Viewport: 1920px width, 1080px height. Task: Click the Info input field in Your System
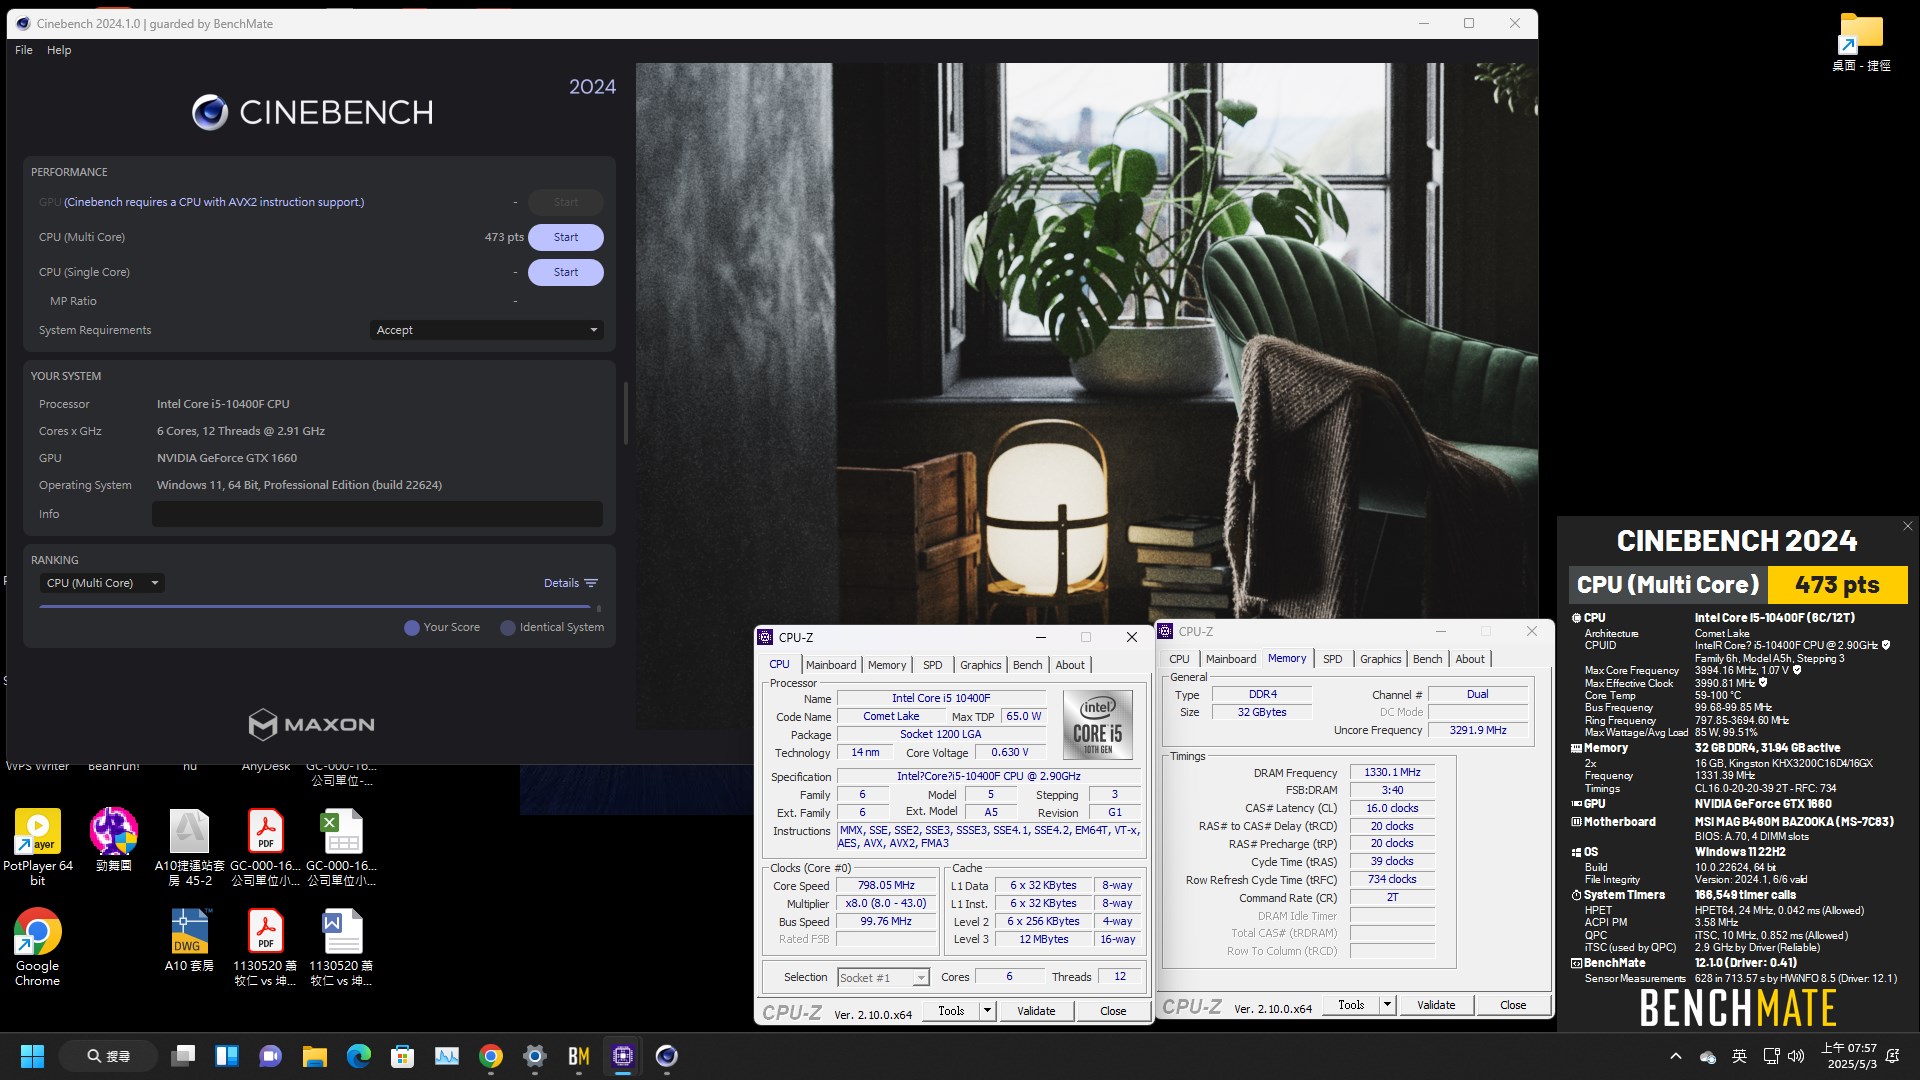[x=377, y=514]
